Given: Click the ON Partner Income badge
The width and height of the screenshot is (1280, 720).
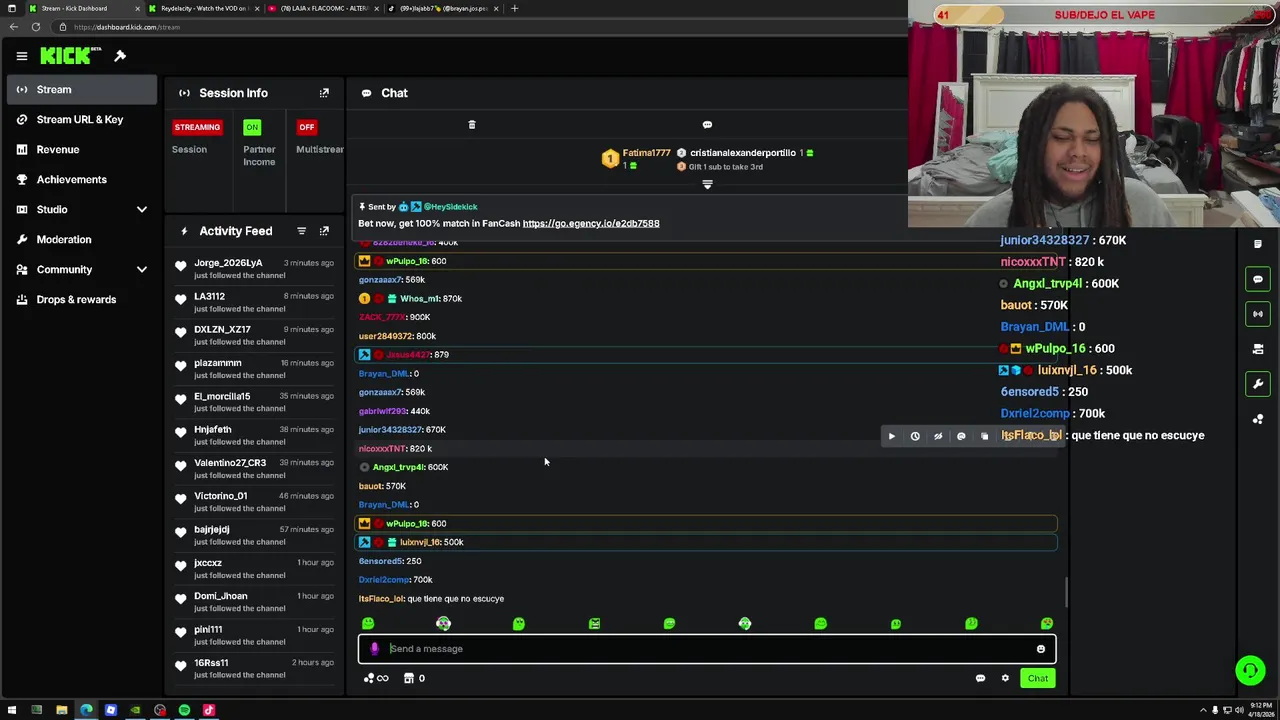Looking at the screenshot, I should point(252,127).
